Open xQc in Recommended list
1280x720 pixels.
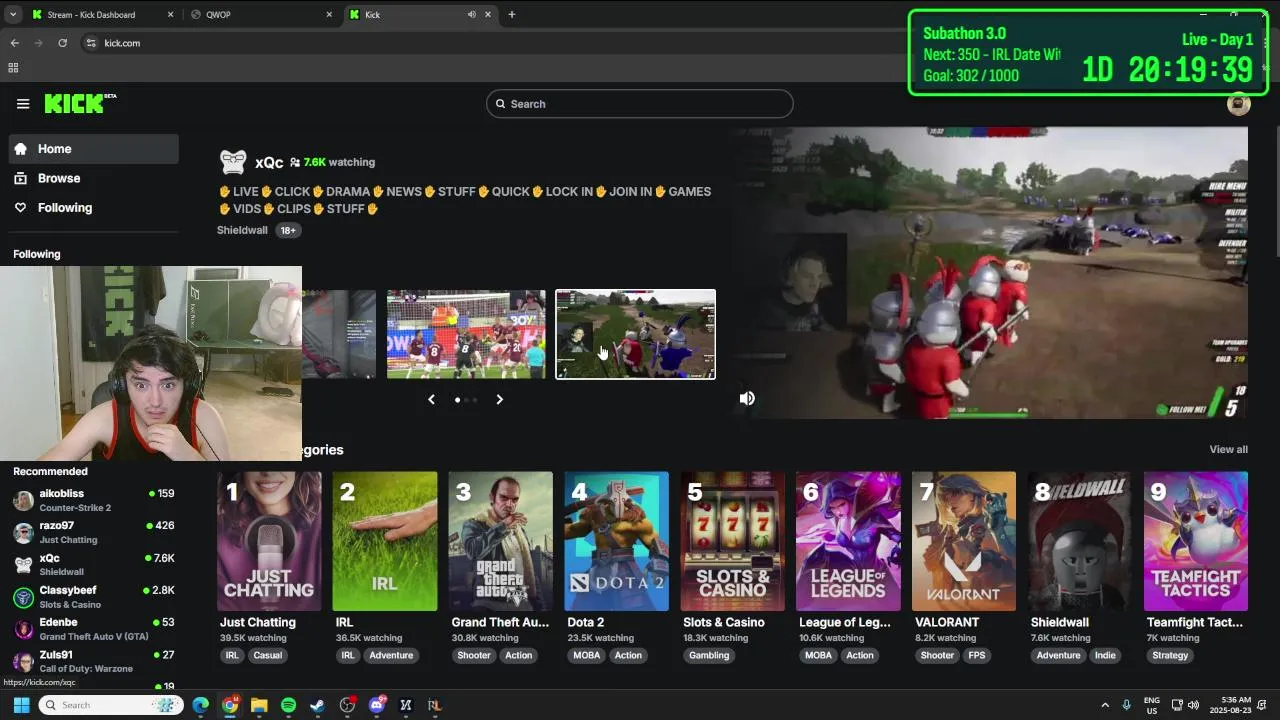(x=94, y=565)
